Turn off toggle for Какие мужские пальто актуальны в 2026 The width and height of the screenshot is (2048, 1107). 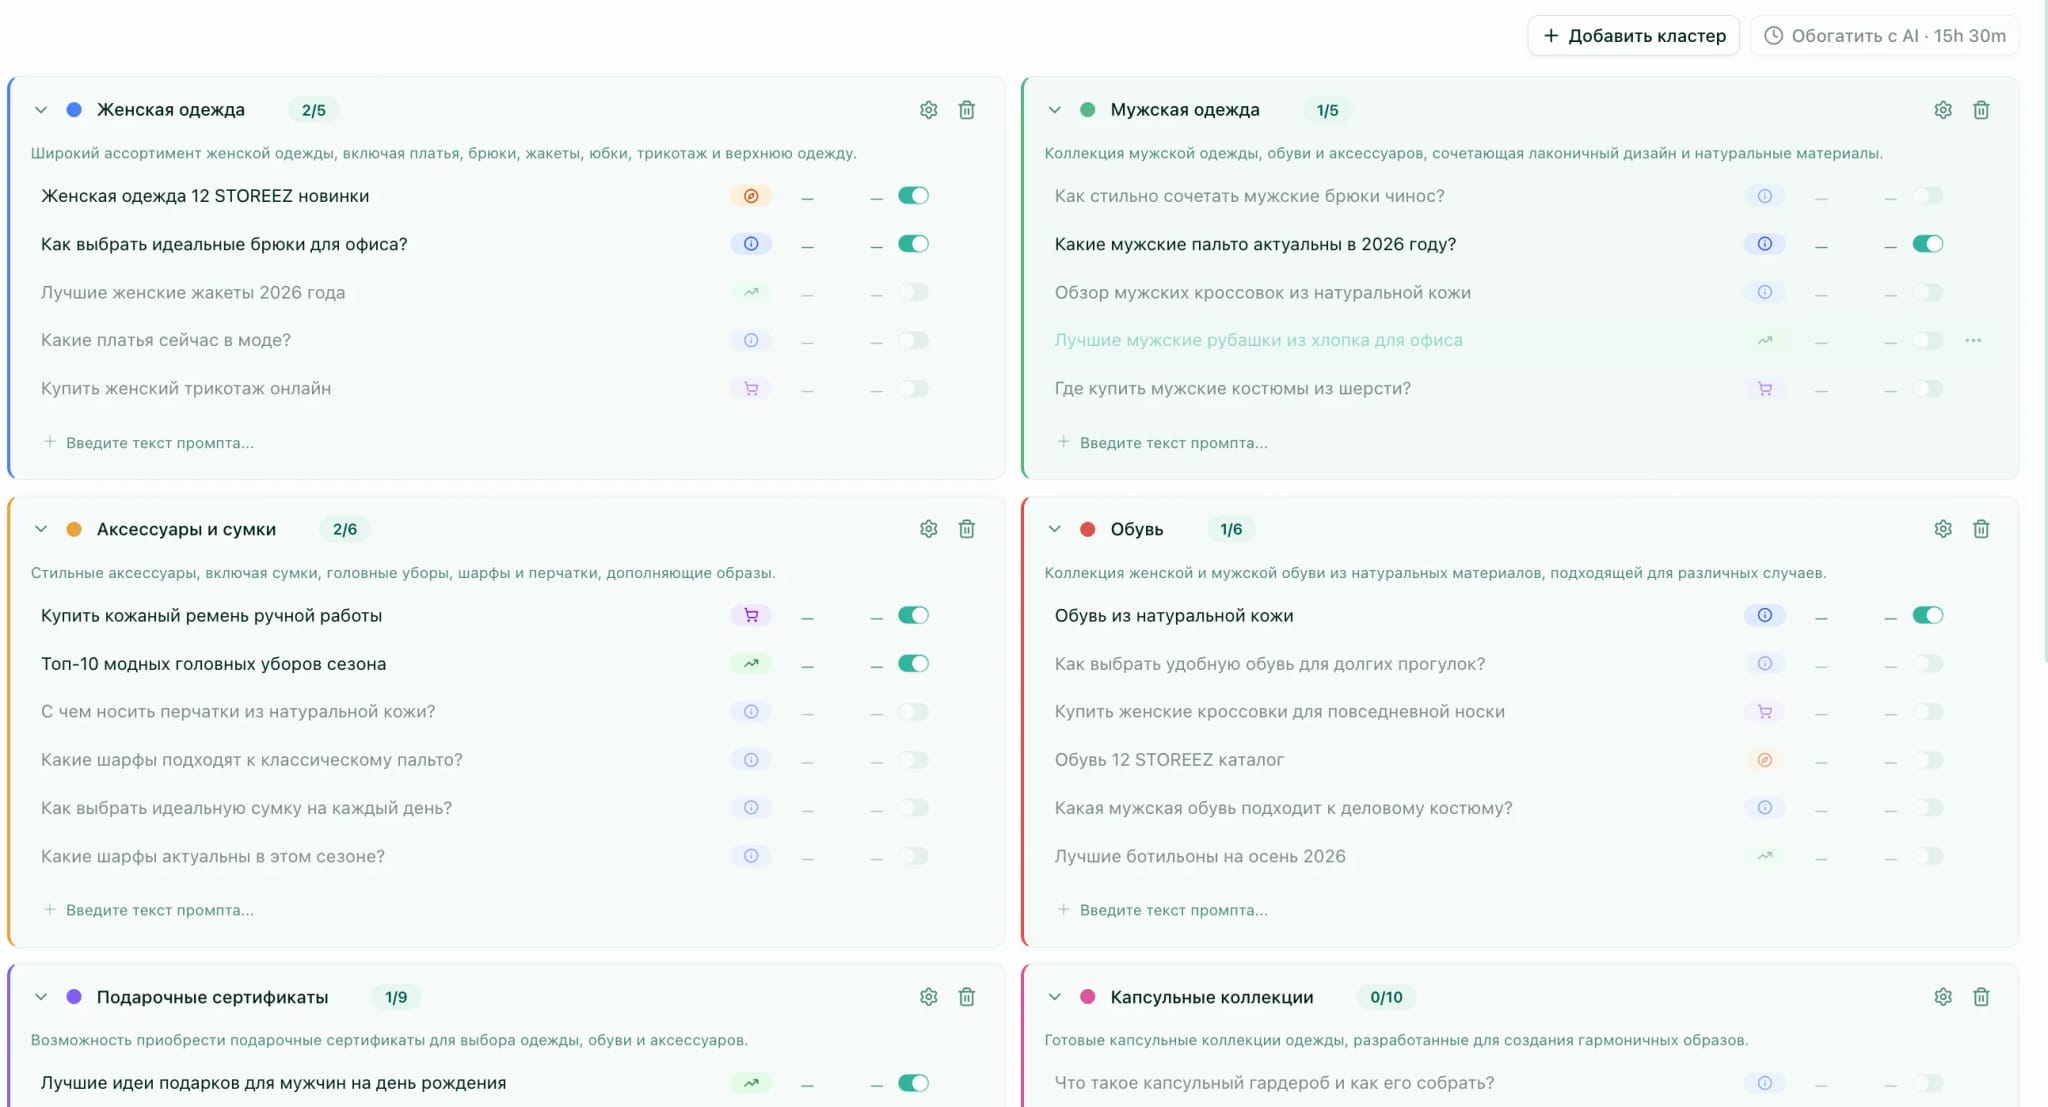1928,243
